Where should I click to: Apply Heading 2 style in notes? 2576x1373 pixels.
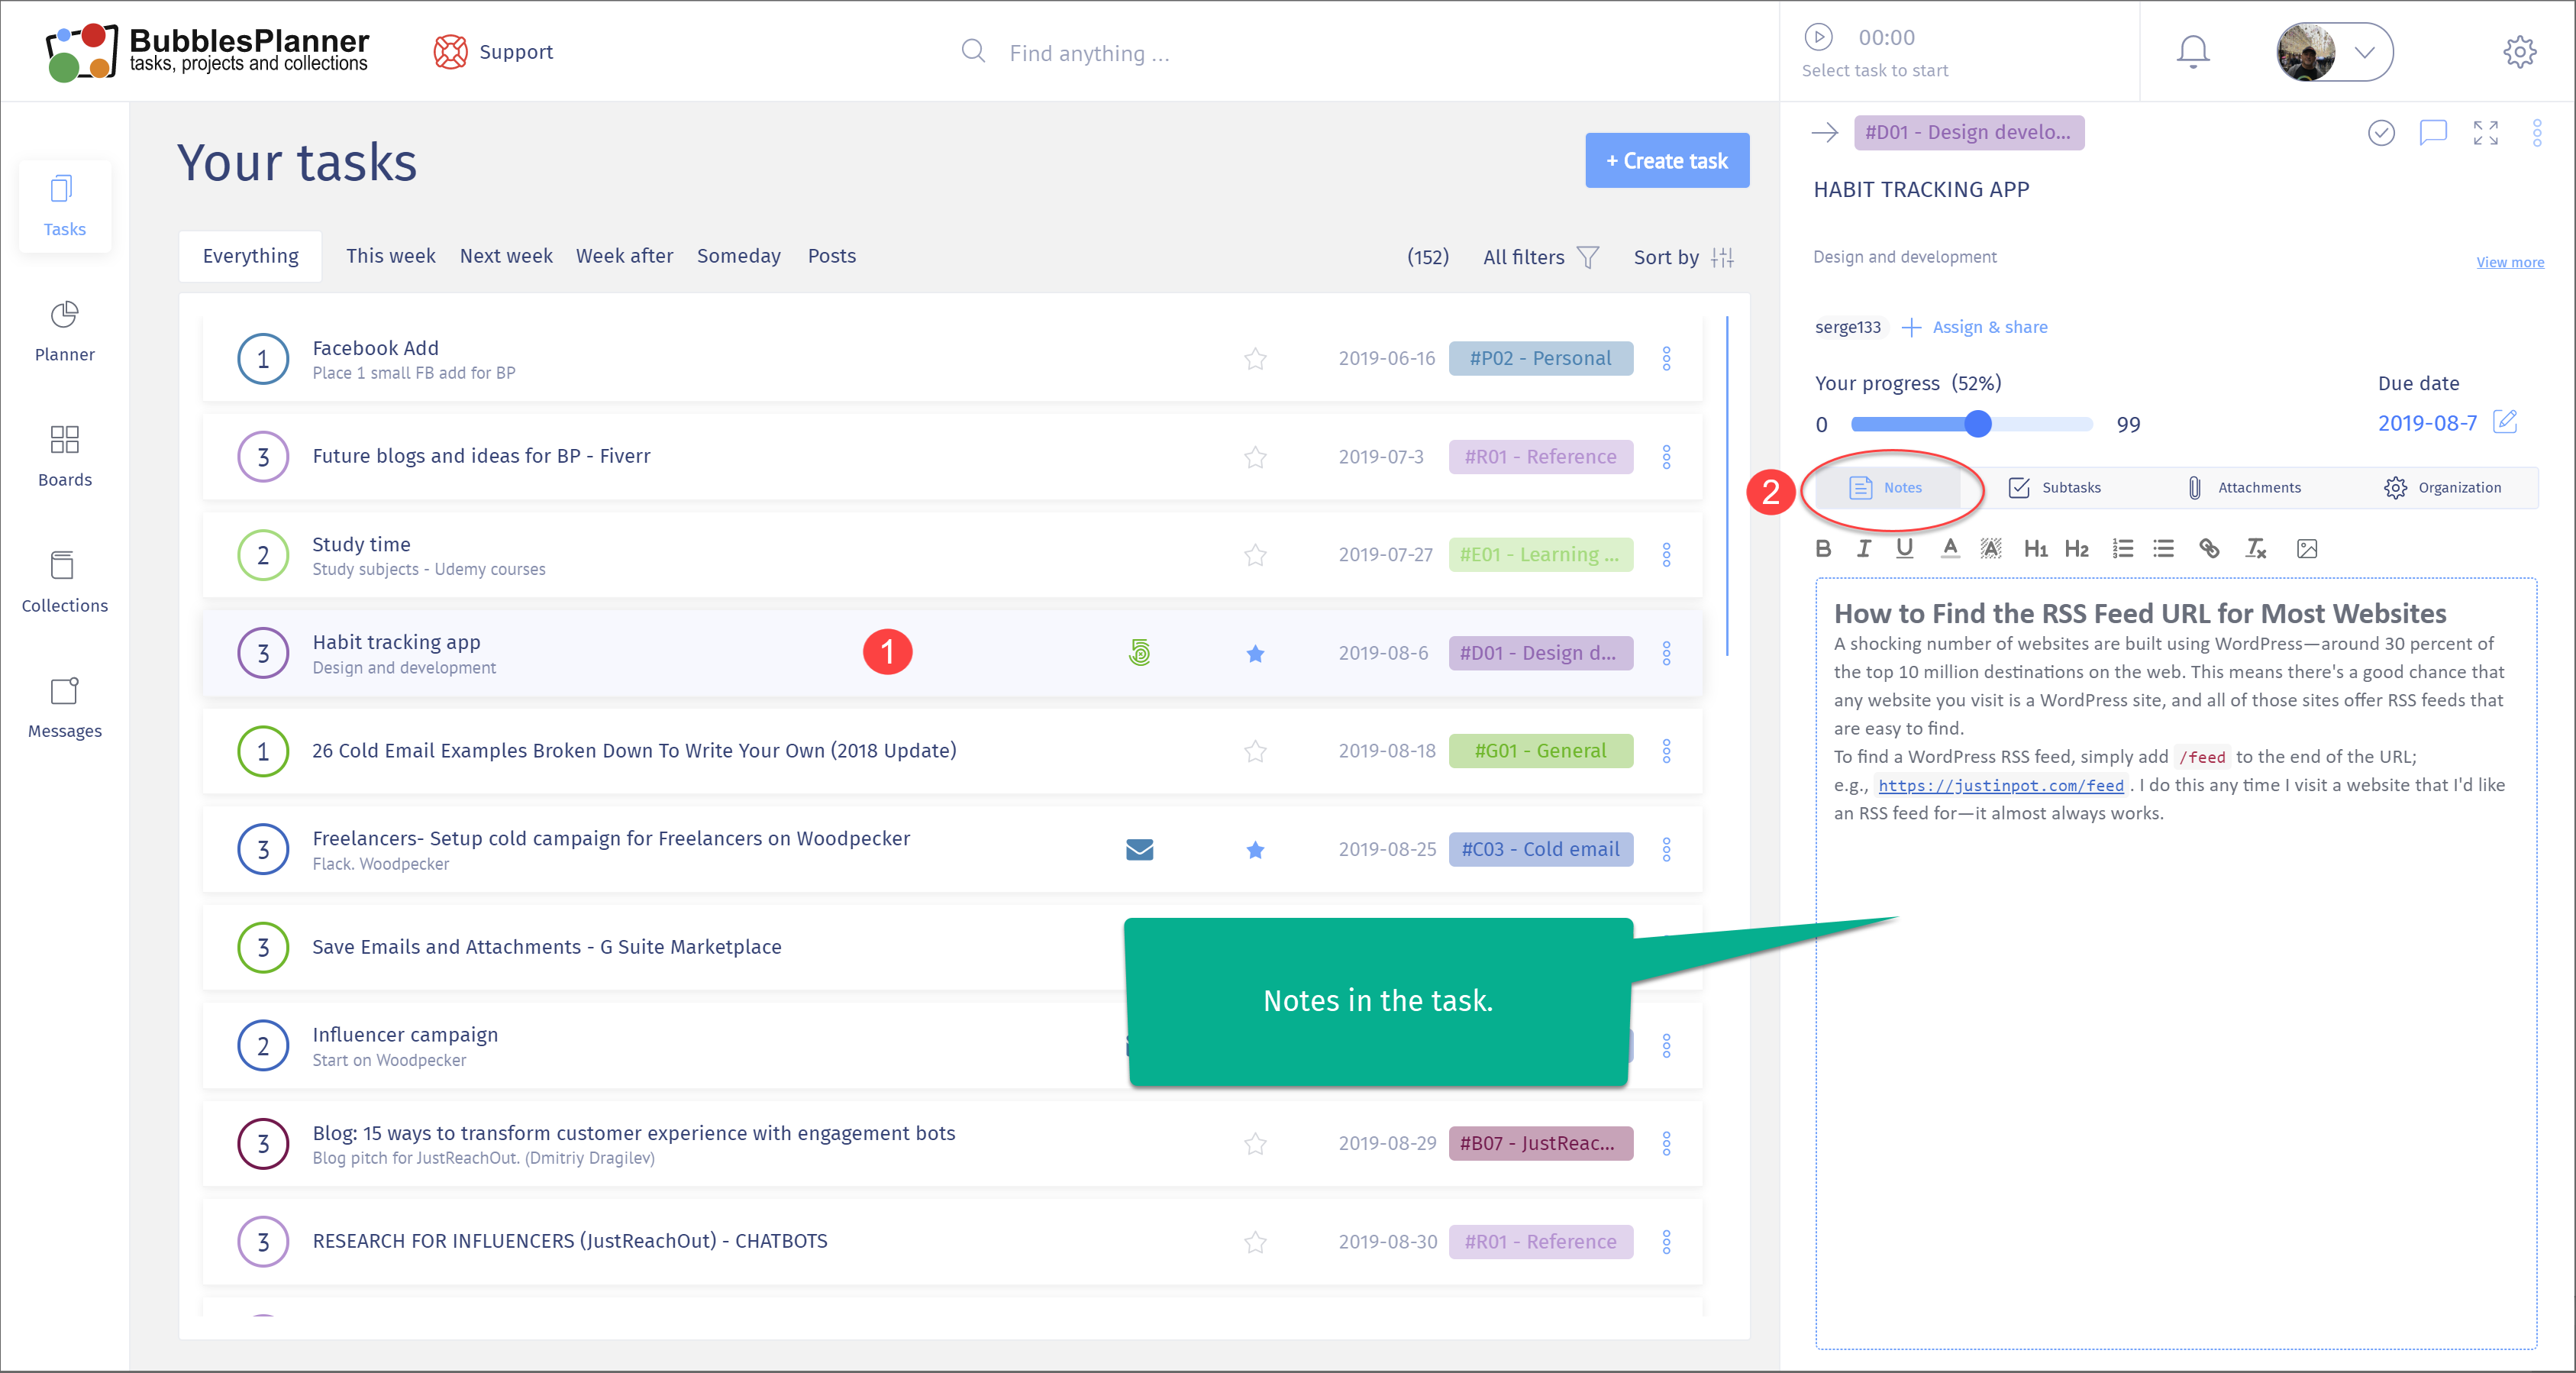click(x=2076, y=548)
